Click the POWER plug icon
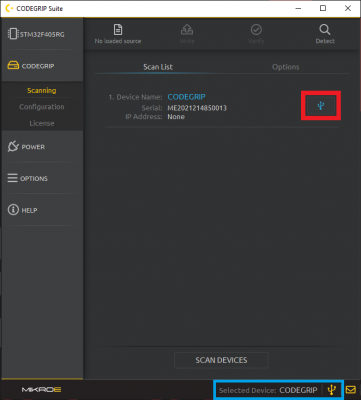Screen dimensions: 361x400 [13, 146]
